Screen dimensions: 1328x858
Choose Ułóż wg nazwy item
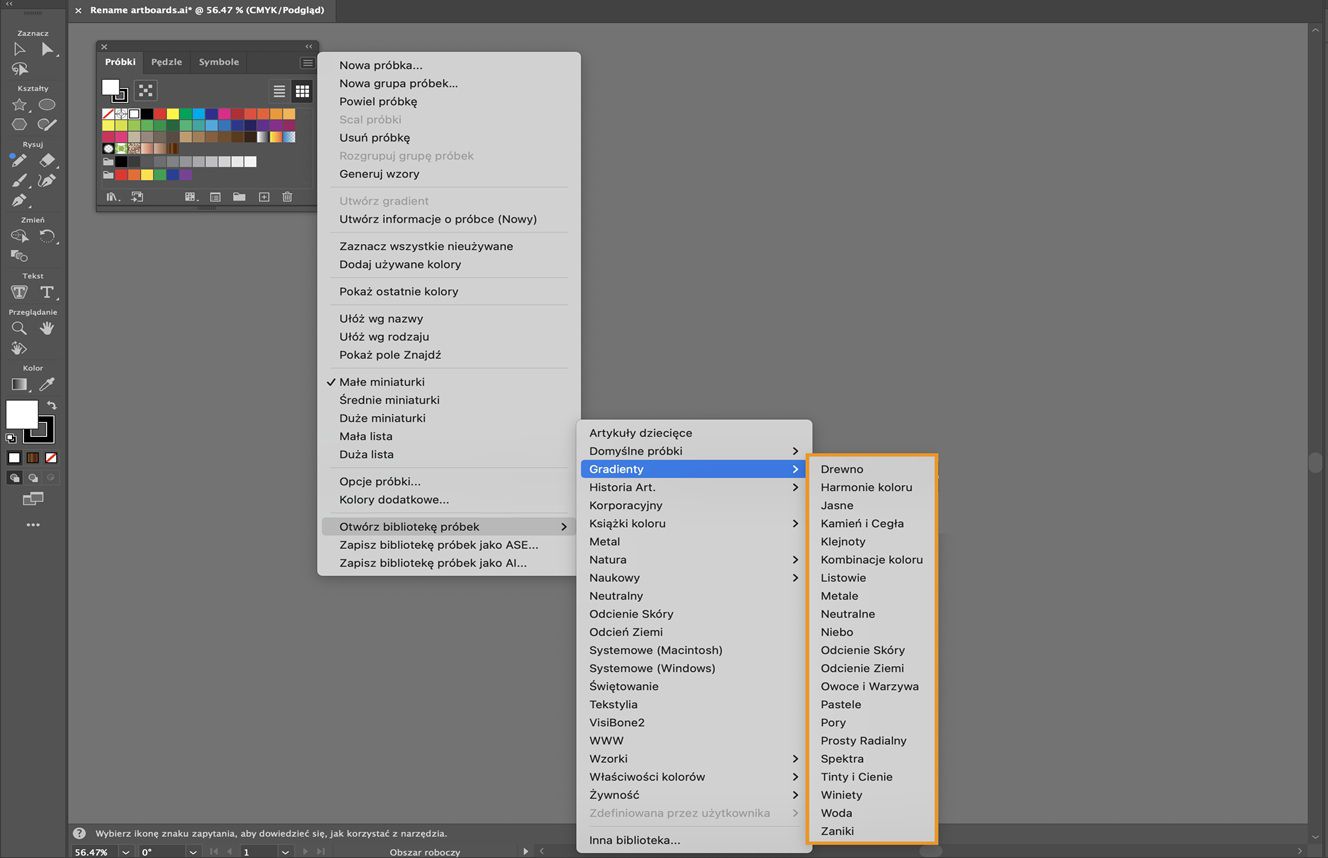click(449, 319)
